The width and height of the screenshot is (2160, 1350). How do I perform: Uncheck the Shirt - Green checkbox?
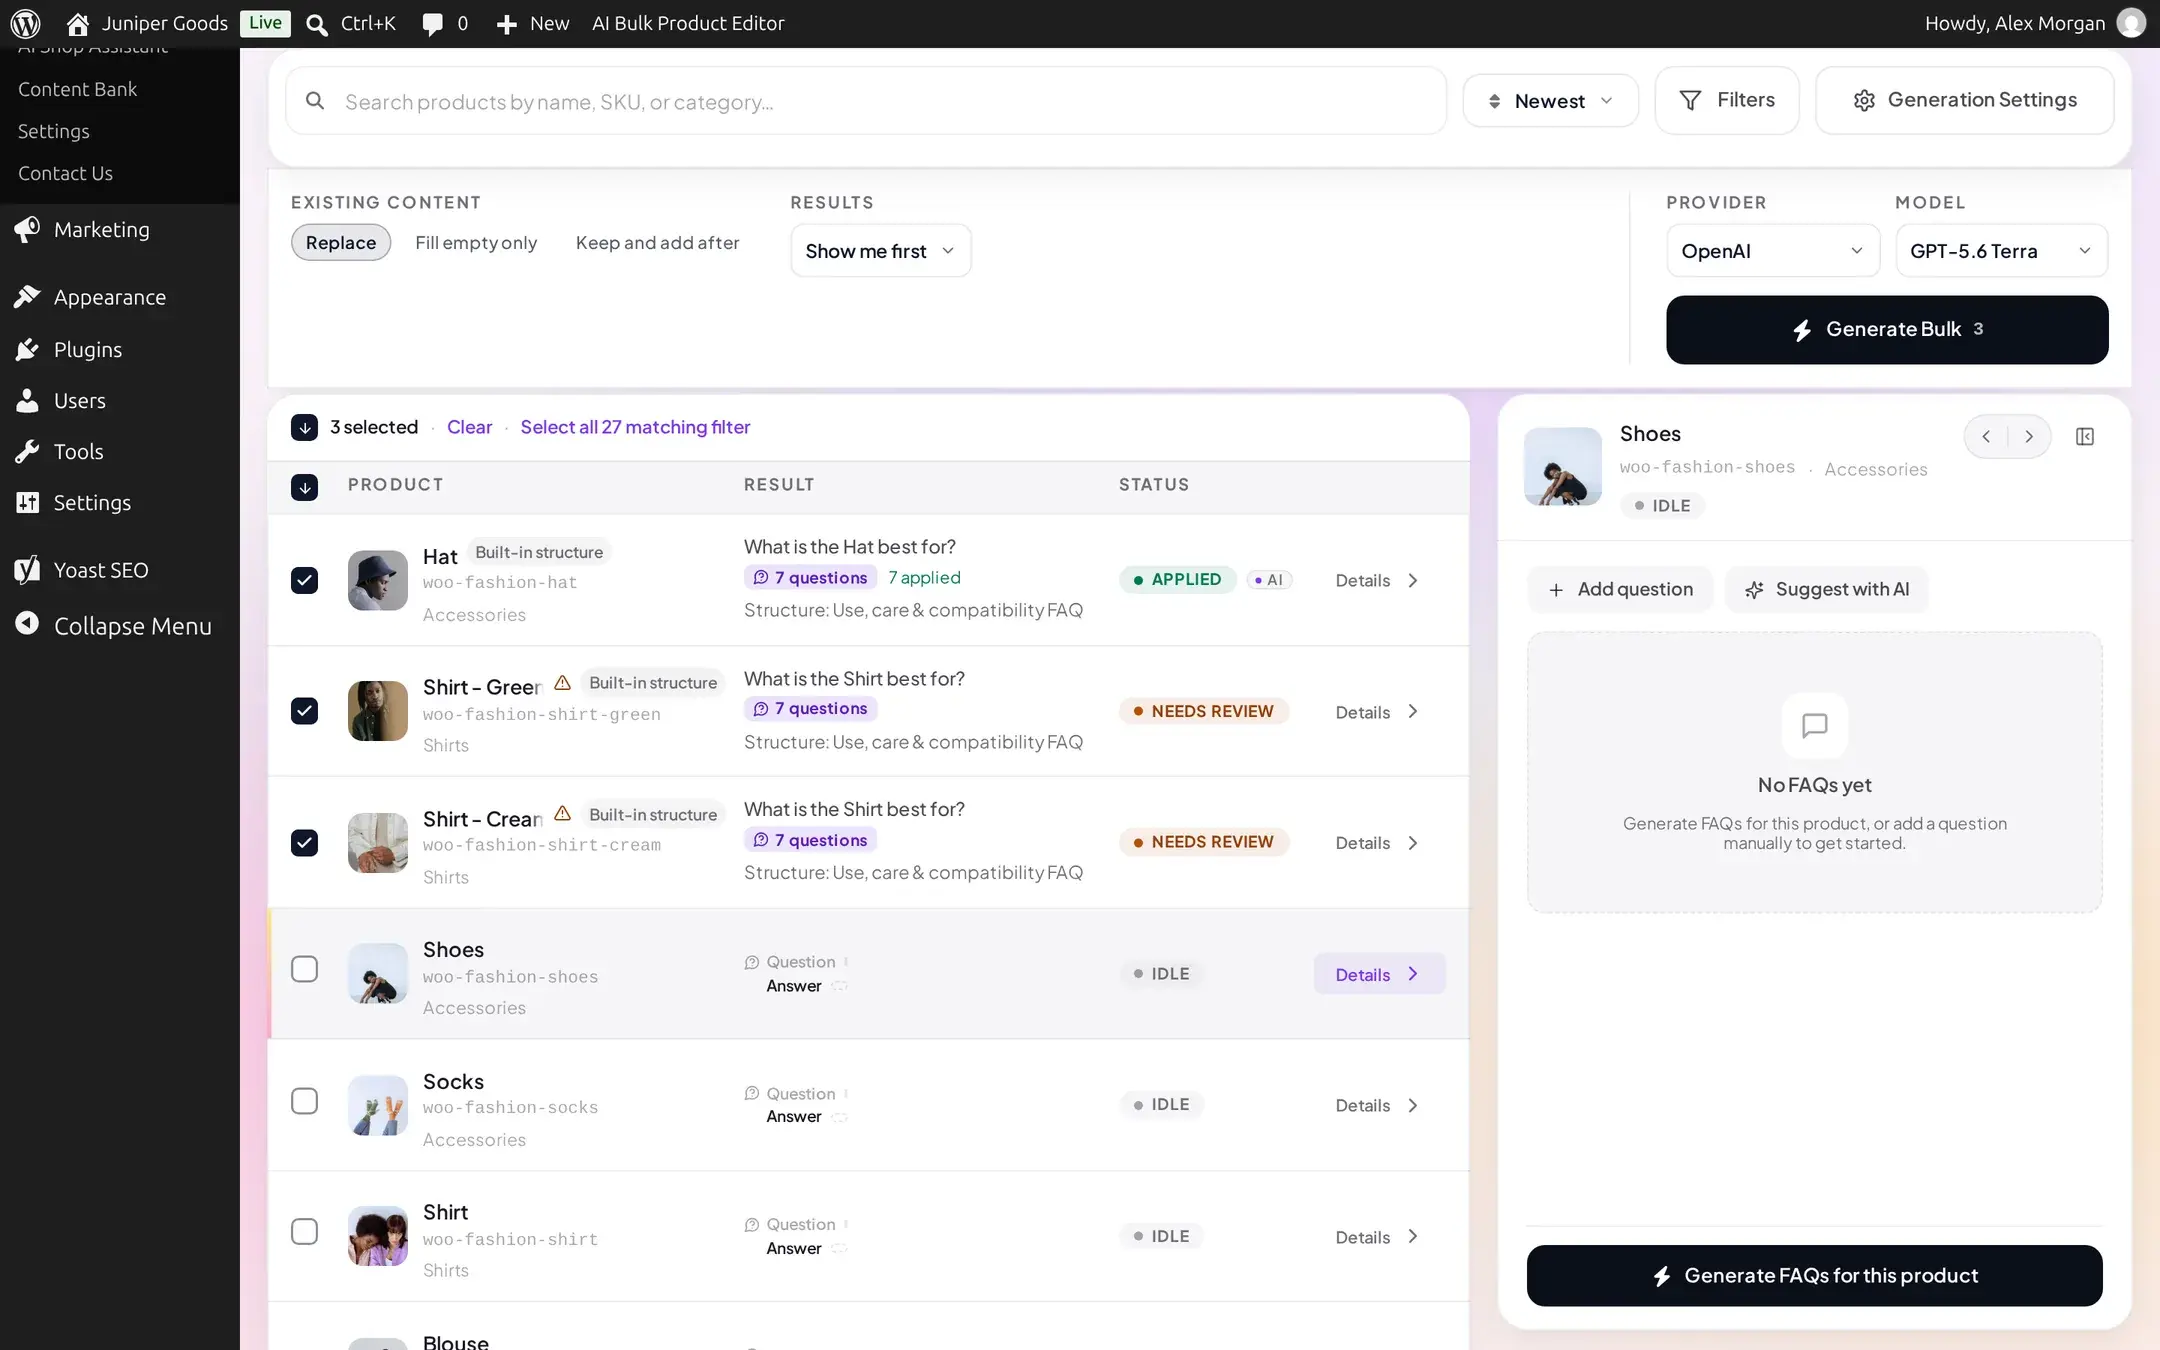click(304, 711)
